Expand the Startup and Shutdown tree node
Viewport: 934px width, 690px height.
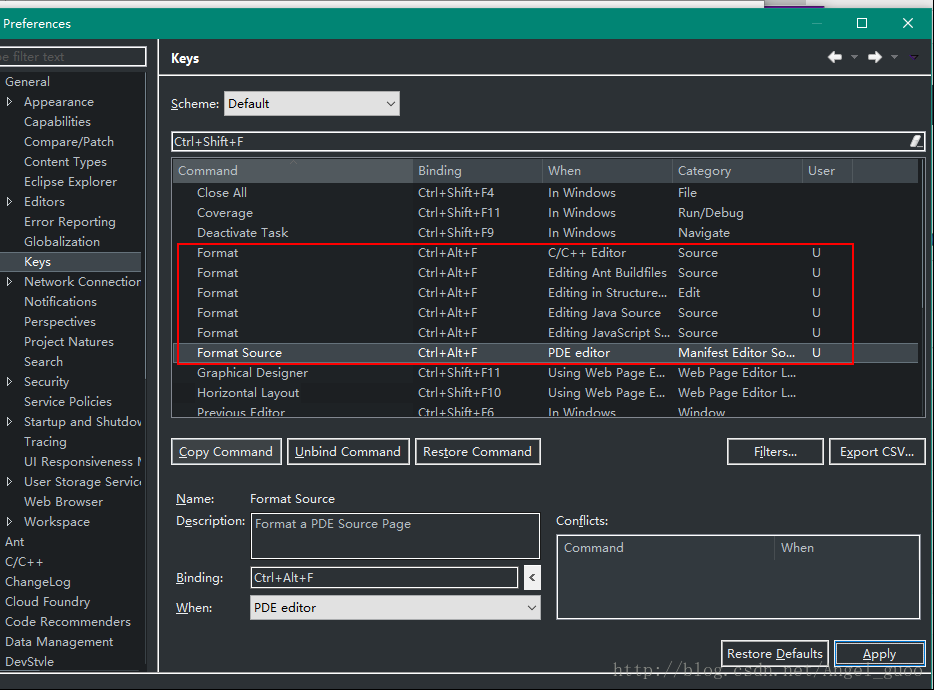pos(9,422)
